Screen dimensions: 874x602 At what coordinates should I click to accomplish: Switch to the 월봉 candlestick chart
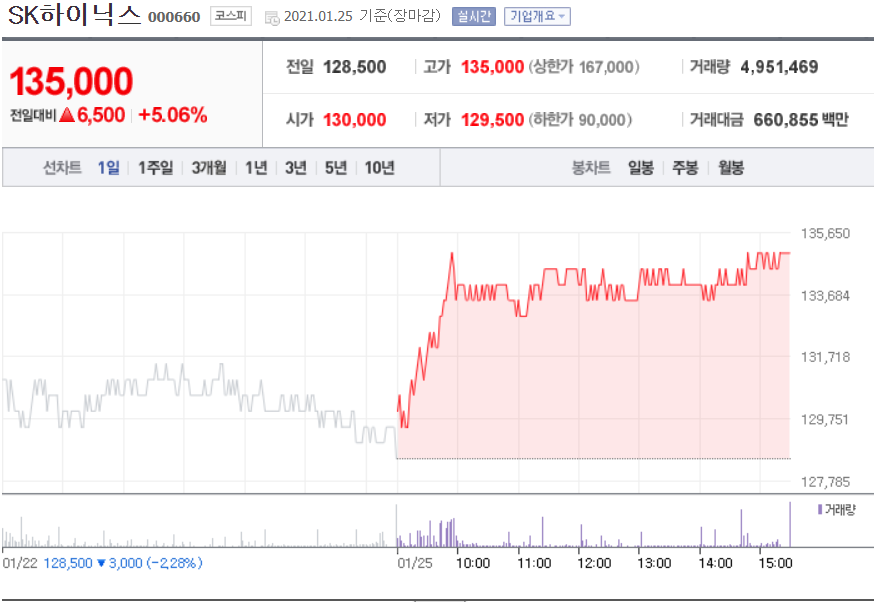pos(731,167)
